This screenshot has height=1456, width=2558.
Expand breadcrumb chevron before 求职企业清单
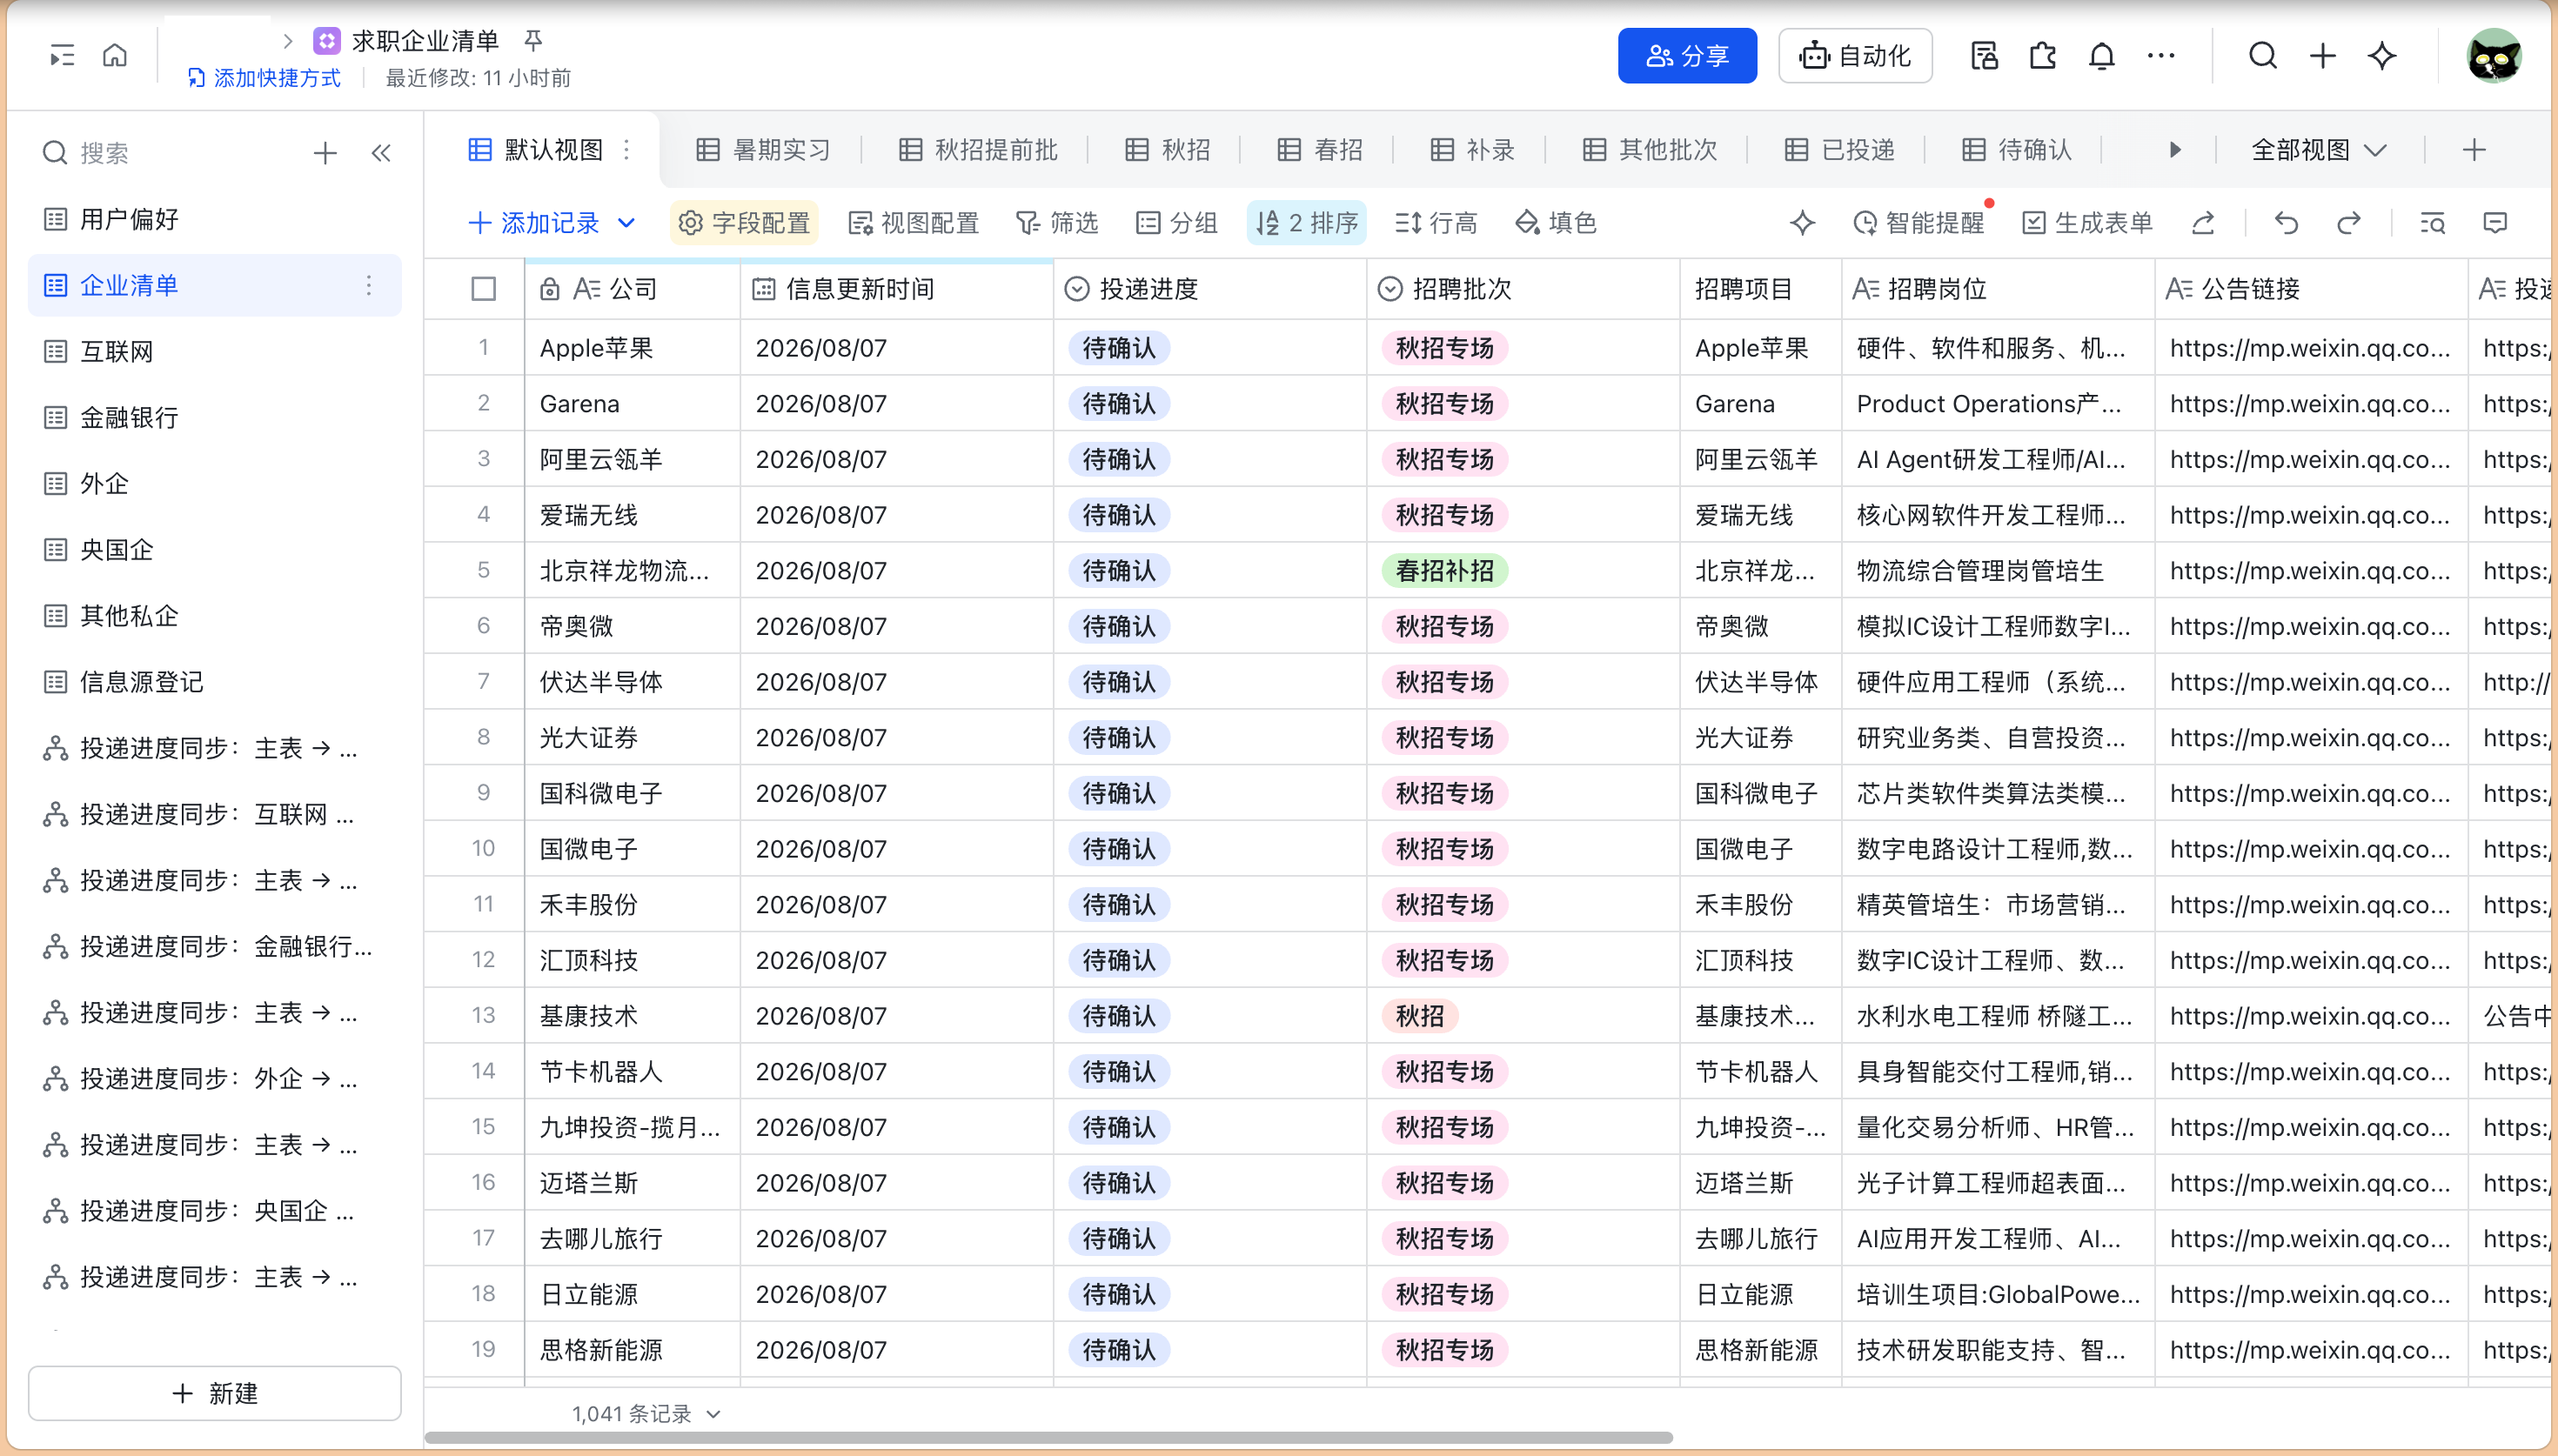[x=288, y=41]
